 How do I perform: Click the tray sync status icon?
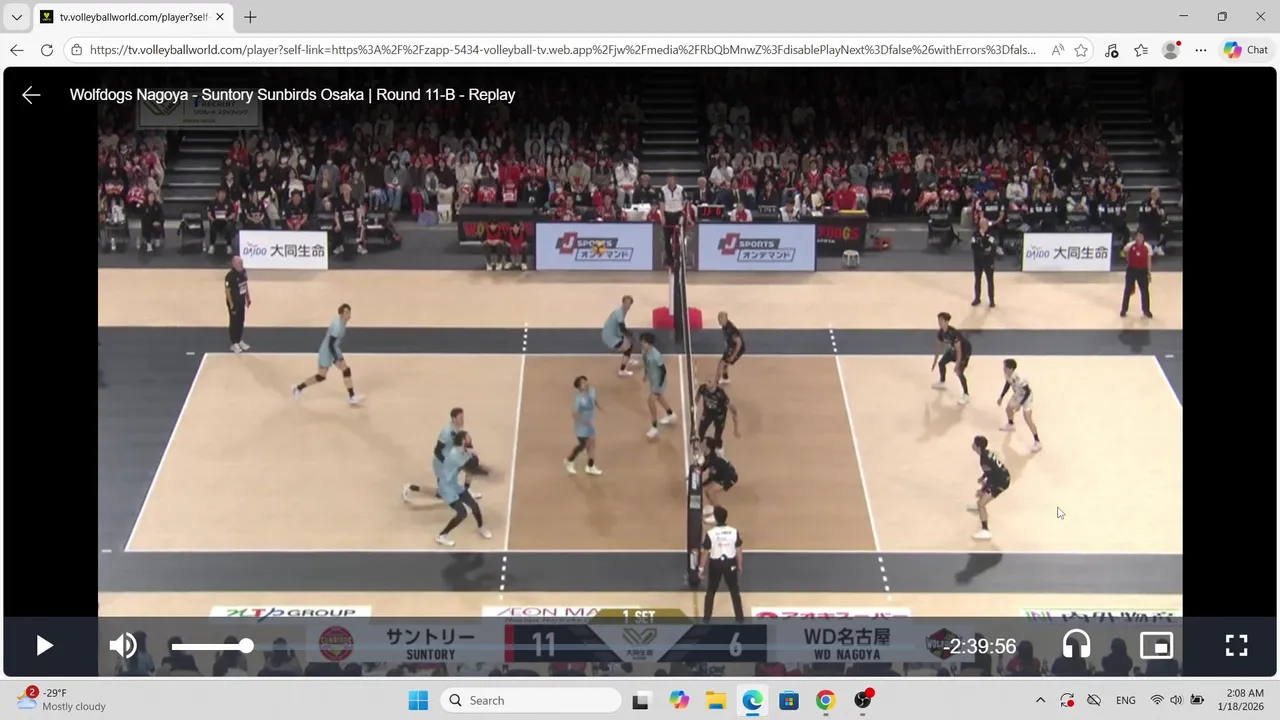point(1067,700)
